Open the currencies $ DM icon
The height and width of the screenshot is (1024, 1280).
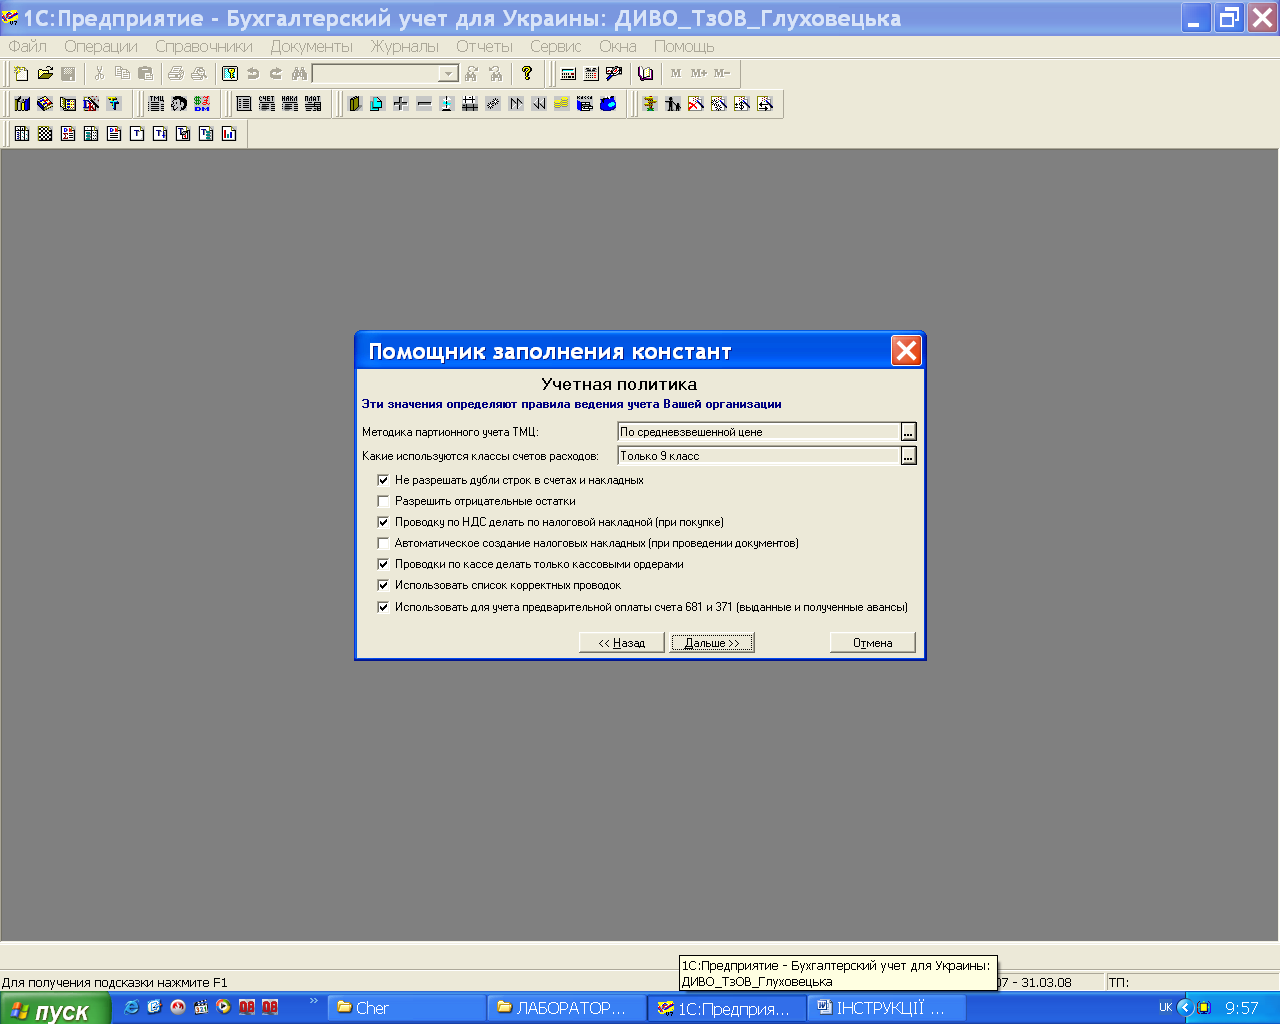coord(202,103)
